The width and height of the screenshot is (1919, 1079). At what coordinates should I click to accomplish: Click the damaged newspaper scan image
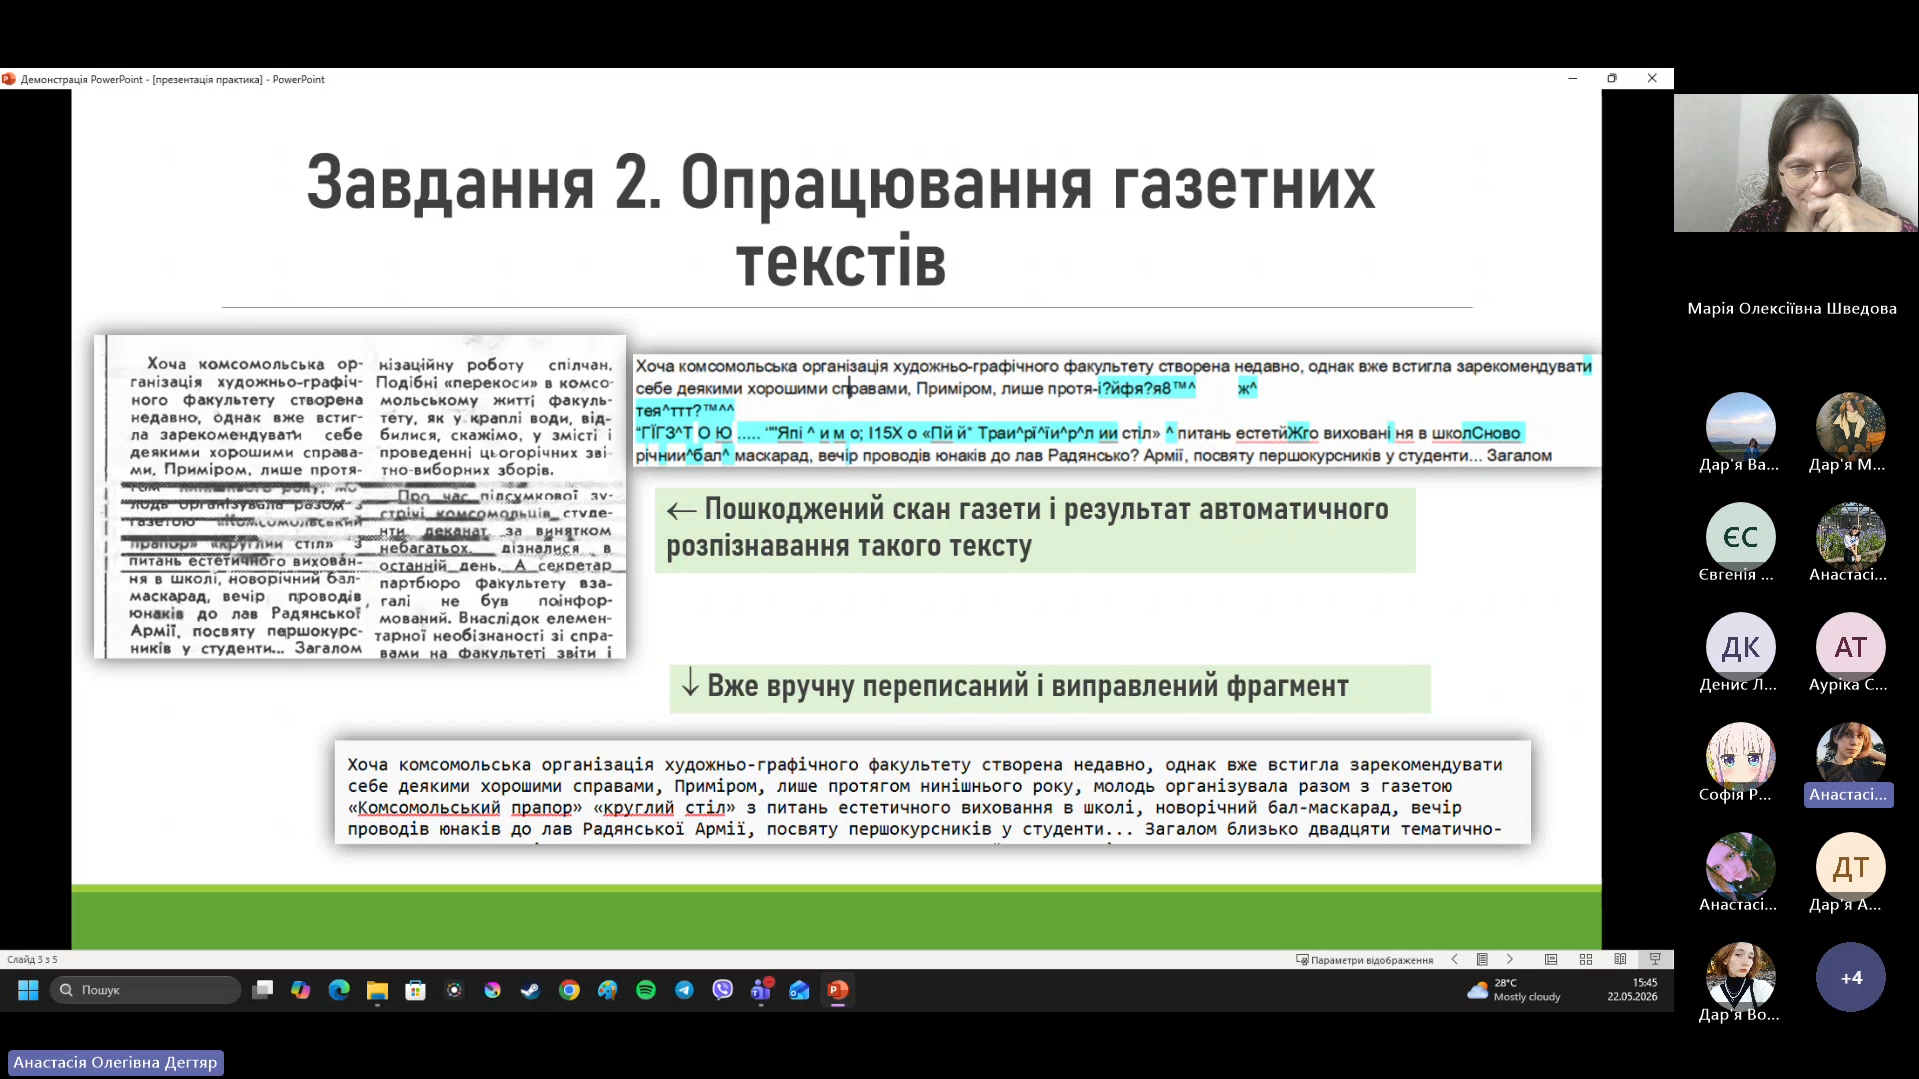(x=360, y=497)
